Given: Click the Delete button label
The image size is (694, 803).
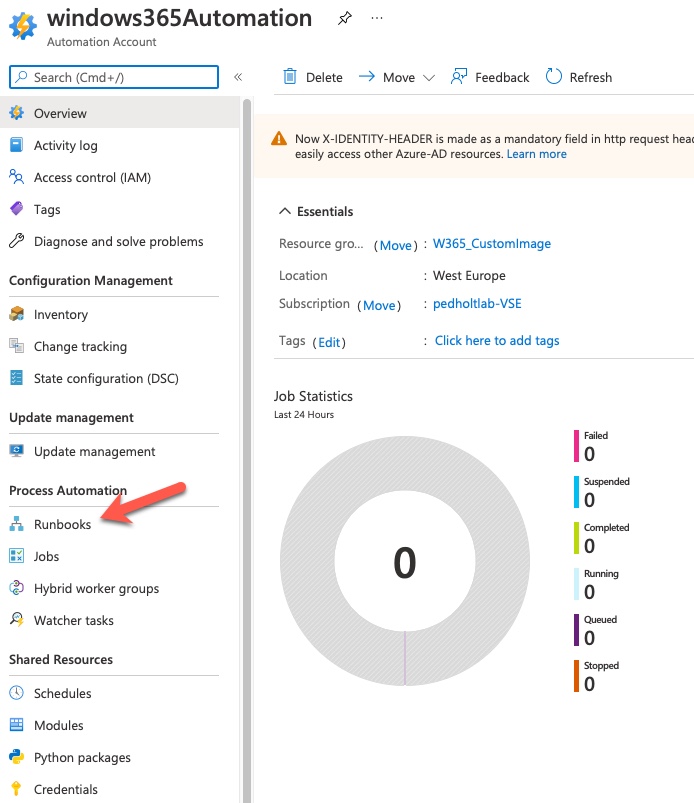Looking at the screenshot, I should (x=324, y=77).
